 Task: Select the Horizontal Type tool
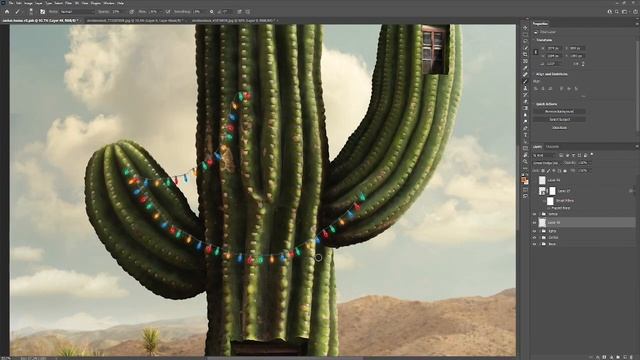[525, 135]
